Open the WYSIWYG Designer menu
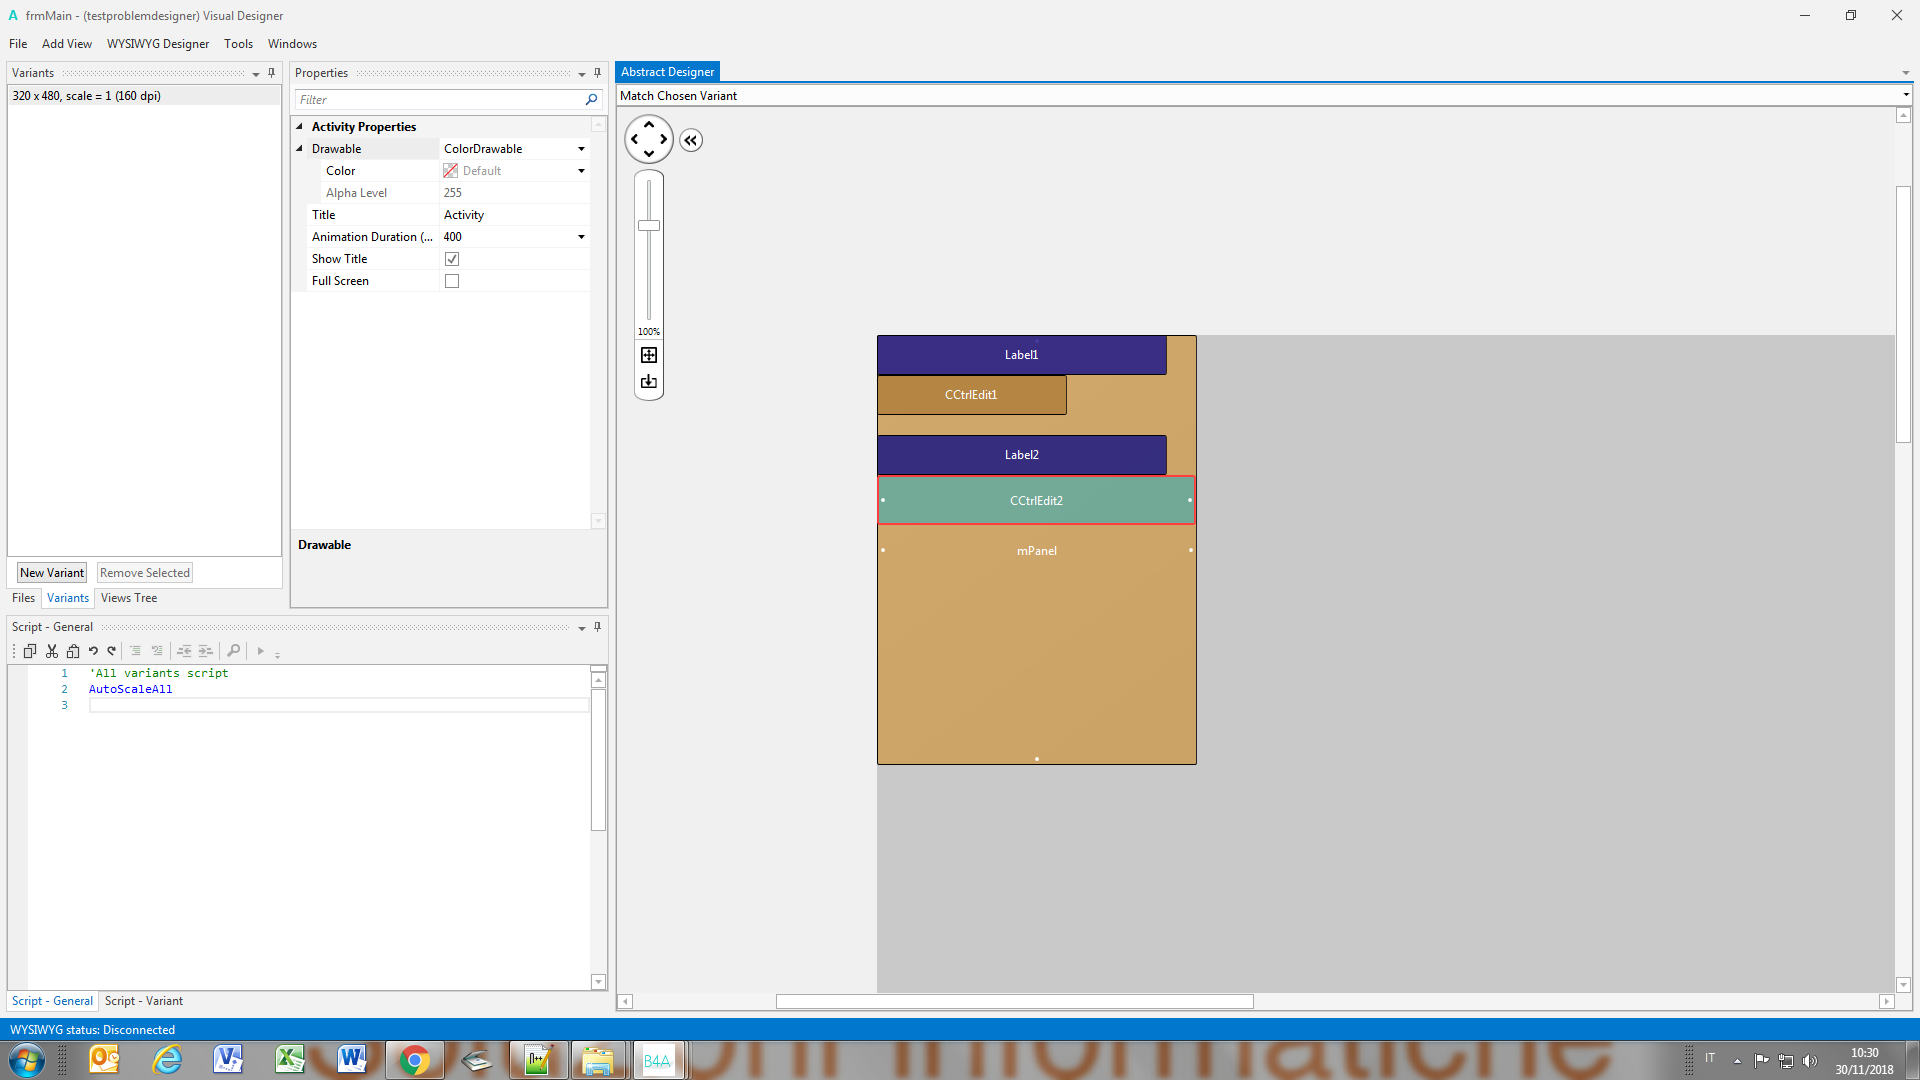The height and width of the screenshot is (1080, 1920). [x=158, y=44]
